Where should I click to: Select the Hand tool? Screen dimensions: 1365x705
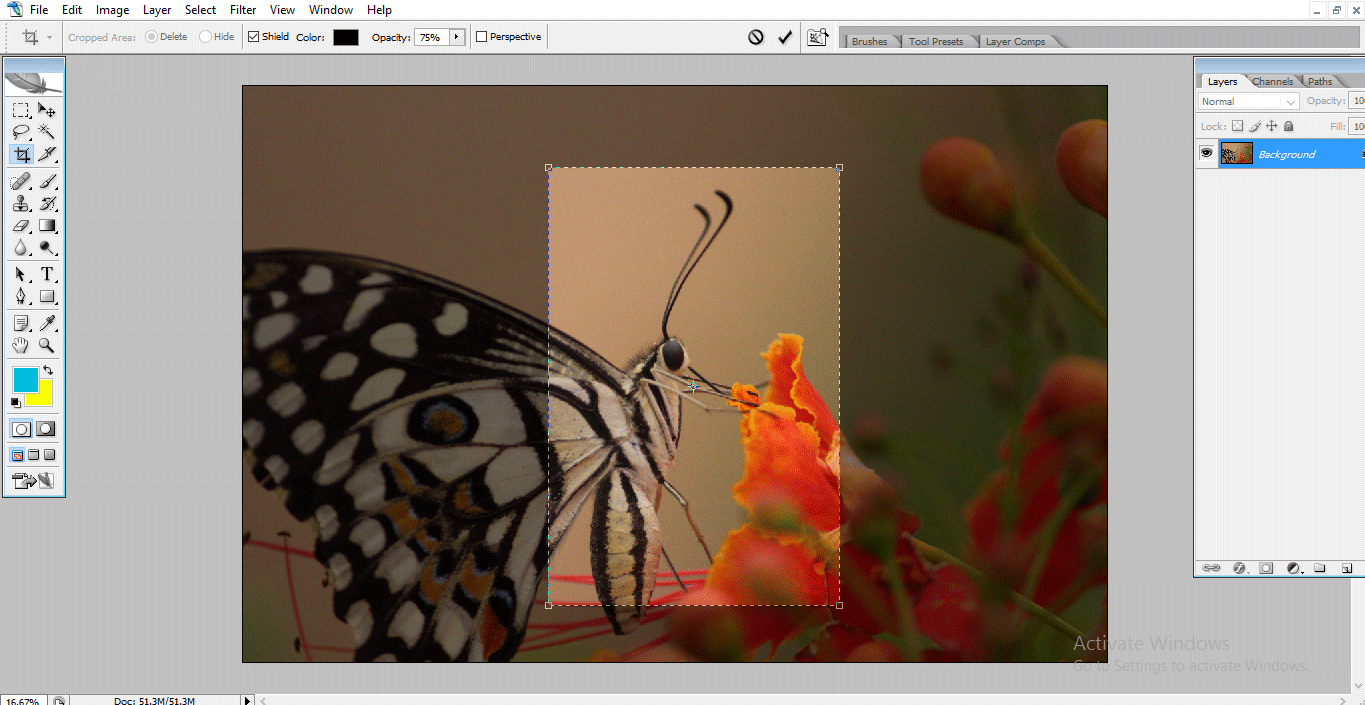click(x=21, y=345)
